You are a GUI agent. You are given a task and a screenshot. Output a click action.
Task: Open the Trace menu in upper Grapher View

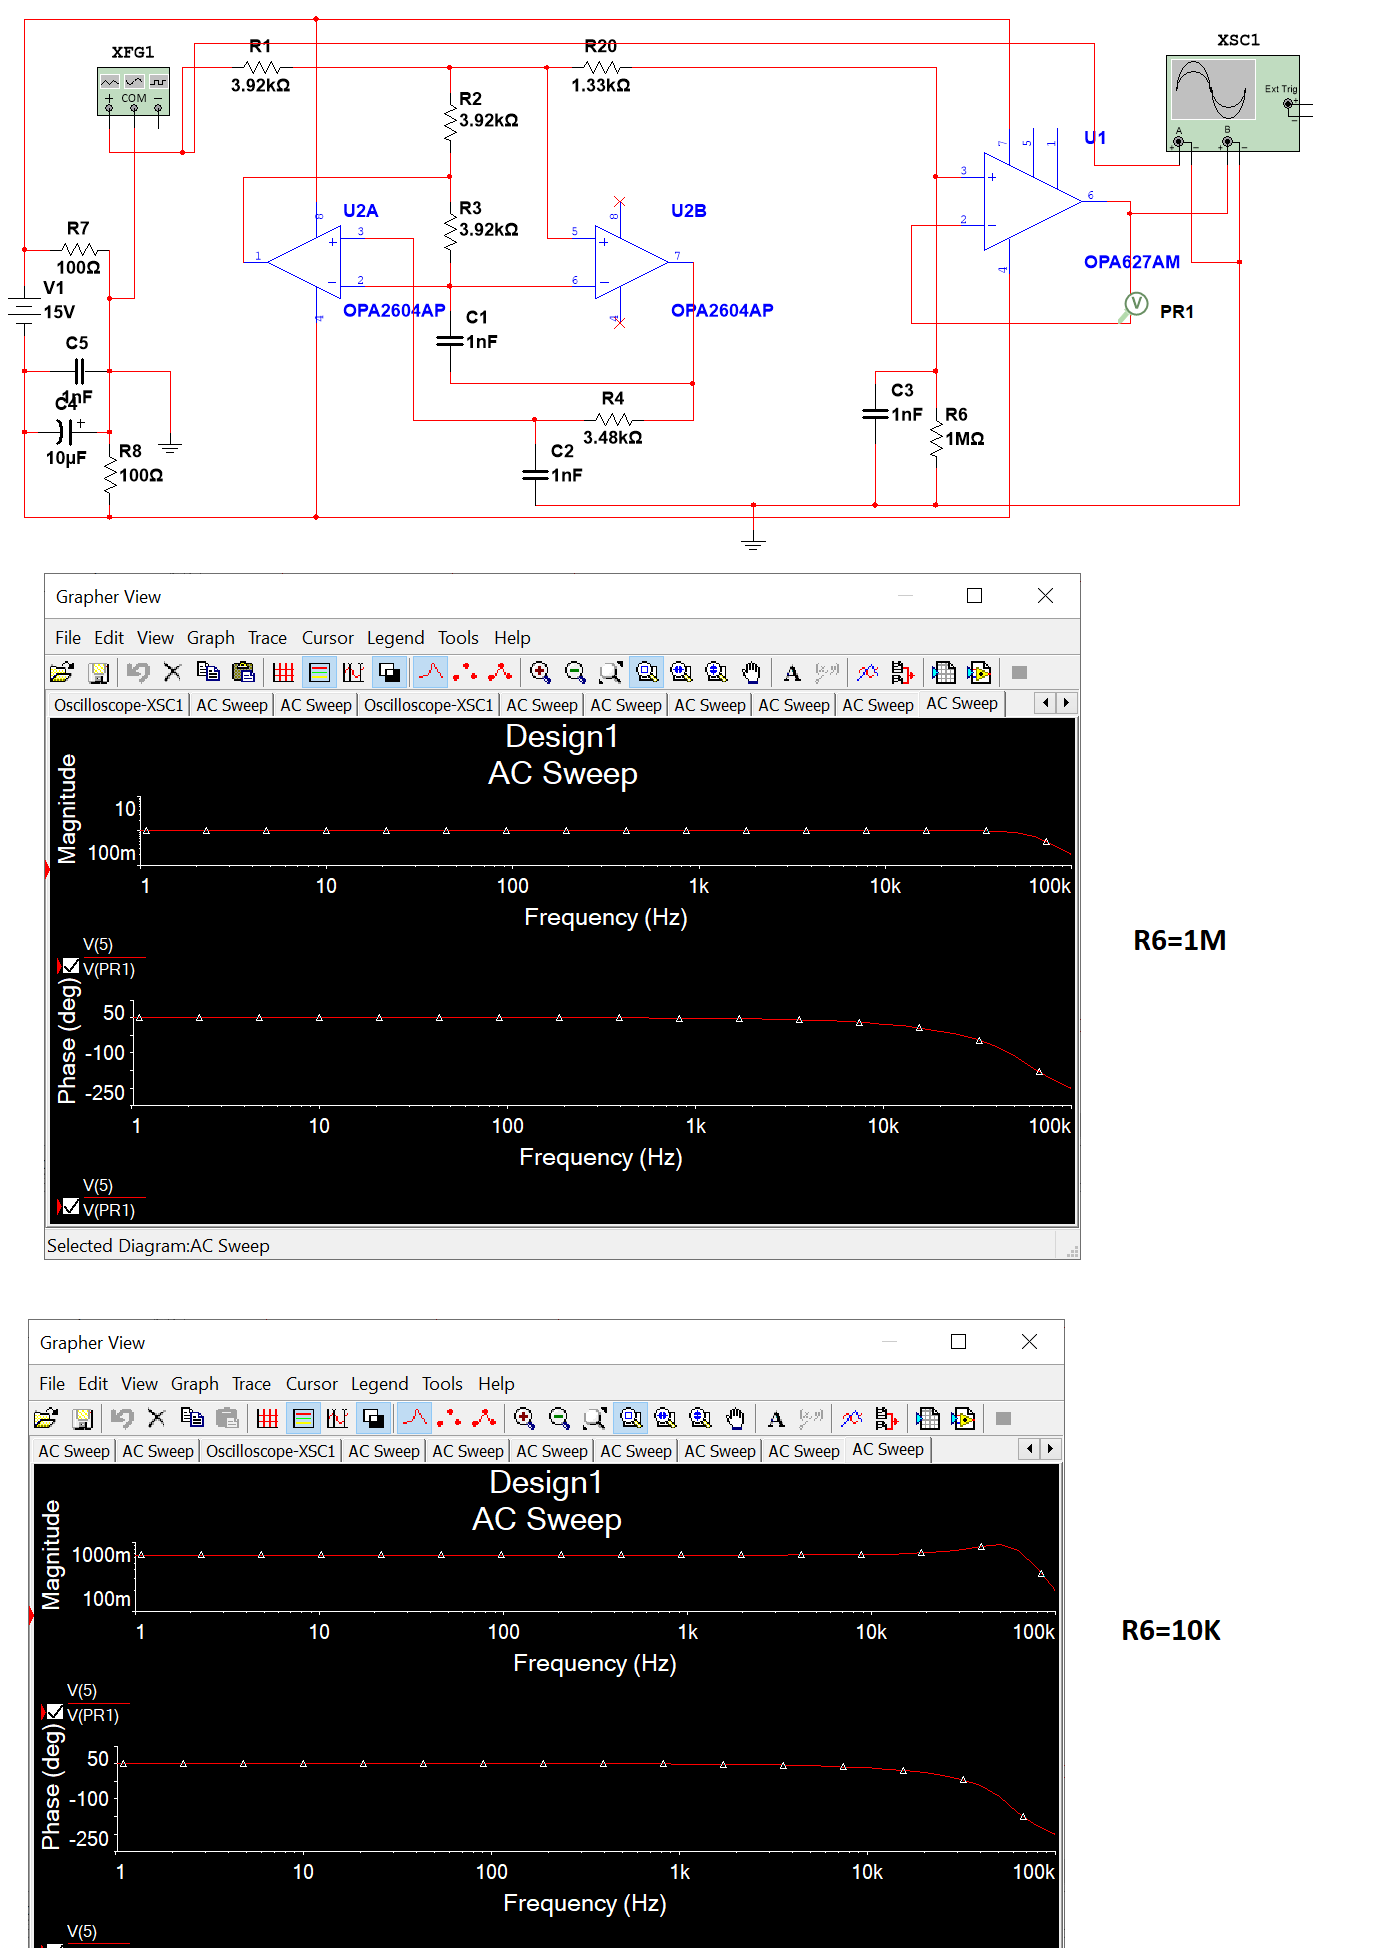pos(267,638)
